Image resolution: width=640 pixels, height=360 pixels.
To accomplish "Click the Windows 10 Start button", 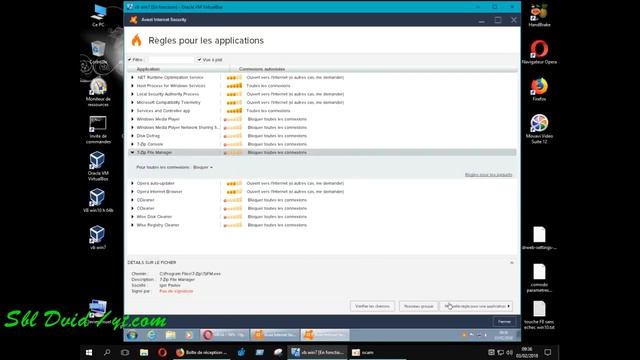I will tap(89, 352).
